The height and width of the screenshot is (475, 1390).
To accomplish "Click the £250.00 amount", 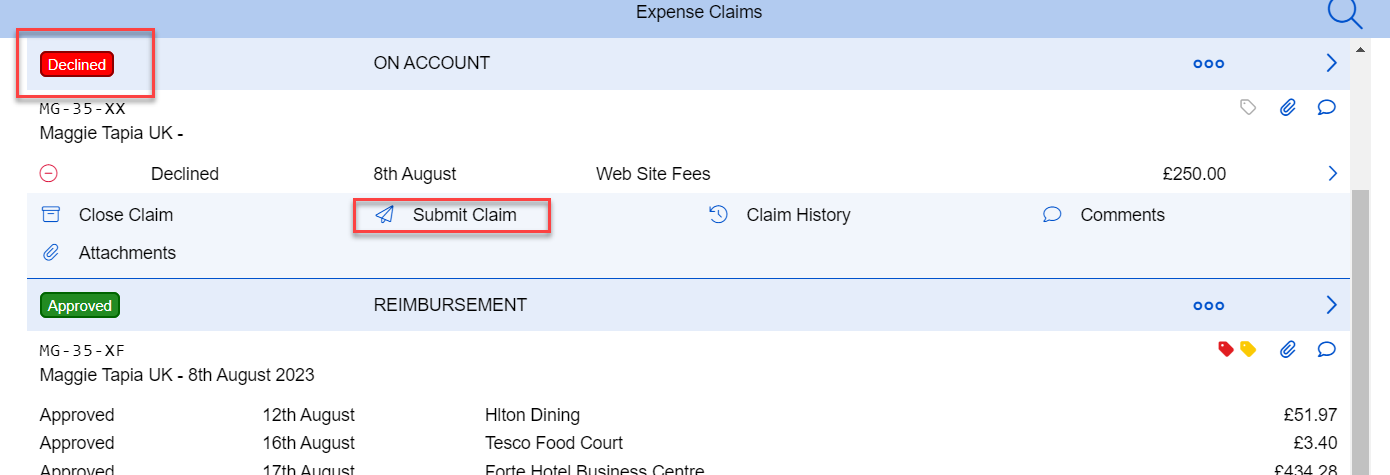I will [1194, 173].
